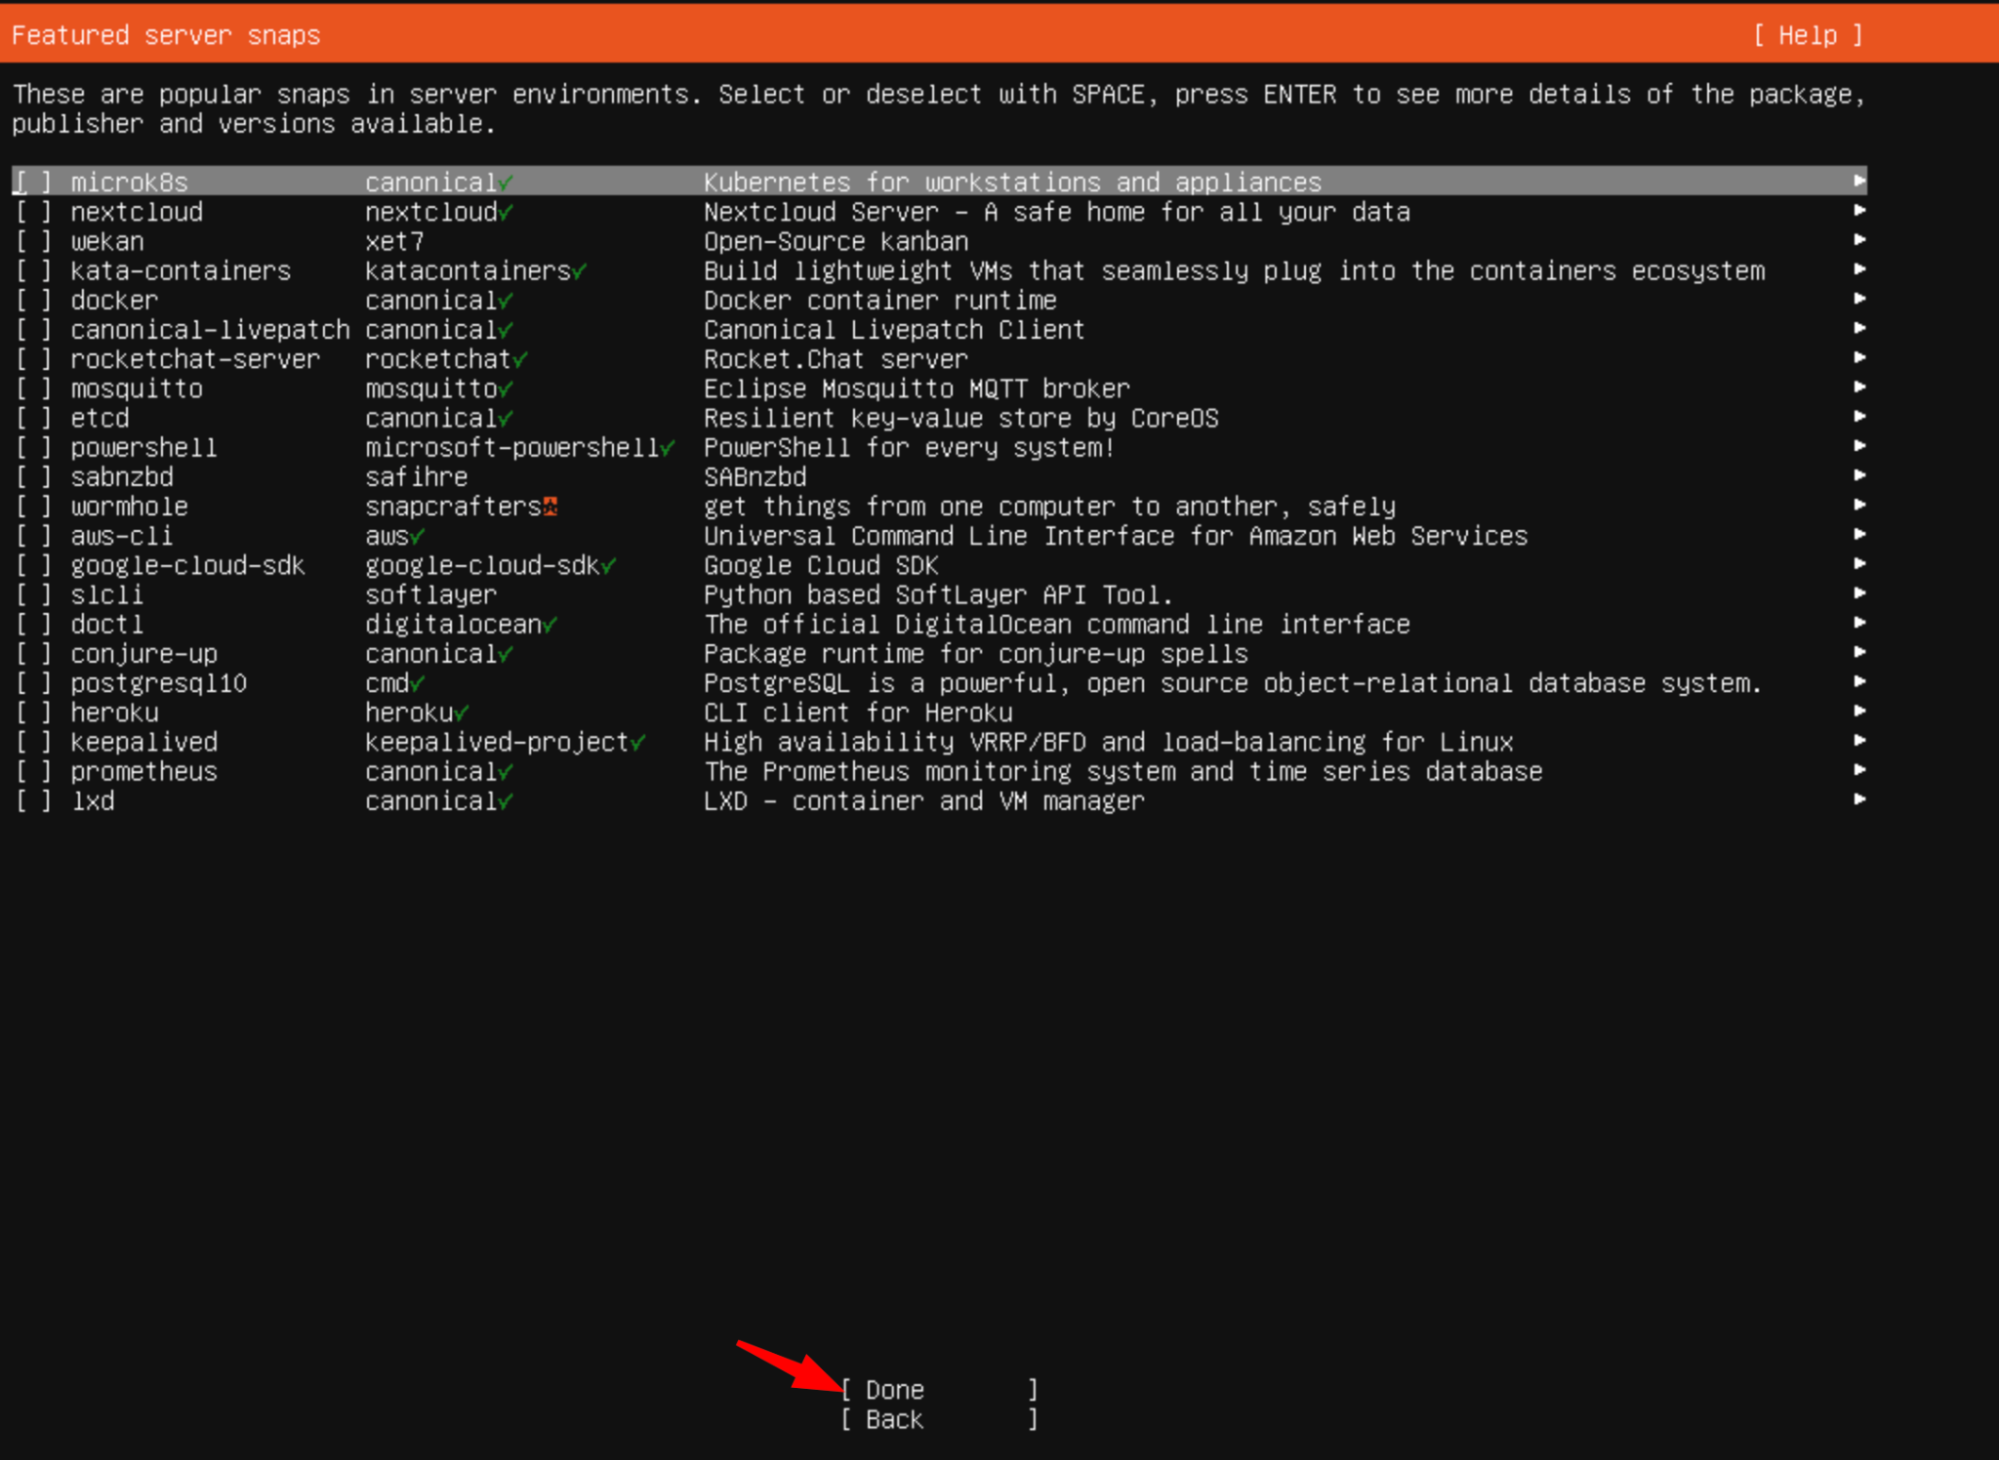Toggle the nextcloud snap checkbox
Image resolution: width=1999 pixels, height=1461 pixels.
pyautogui.click(x=33, y=212)
